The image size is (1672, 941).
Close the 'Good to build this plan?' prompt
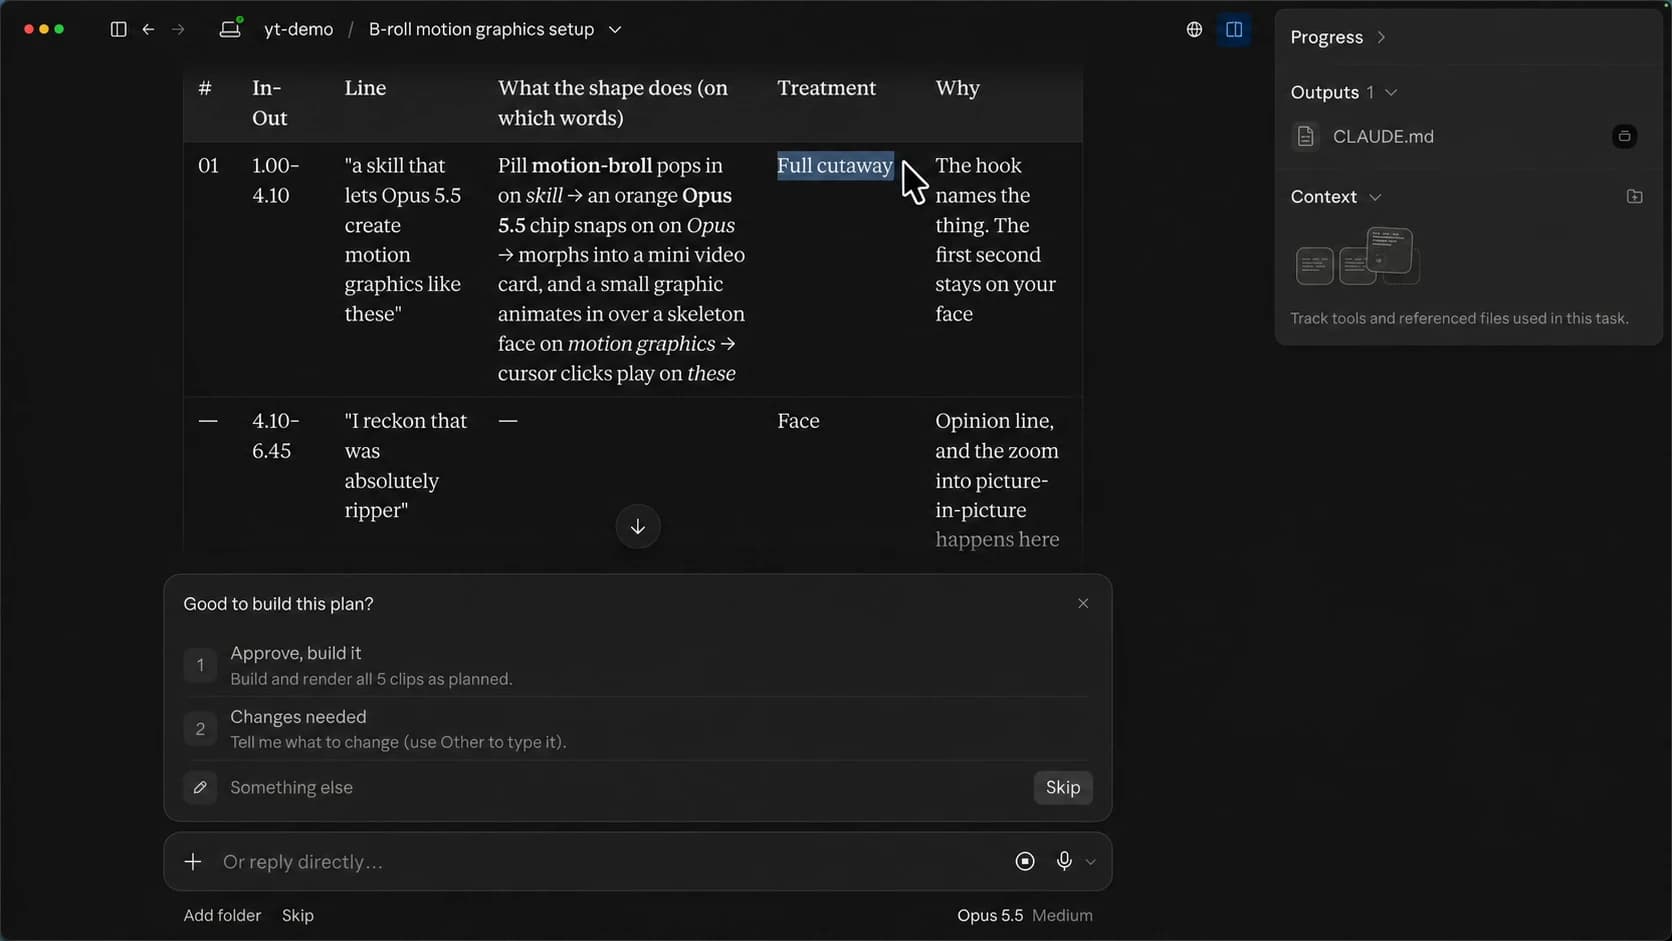click(1083, 604)
